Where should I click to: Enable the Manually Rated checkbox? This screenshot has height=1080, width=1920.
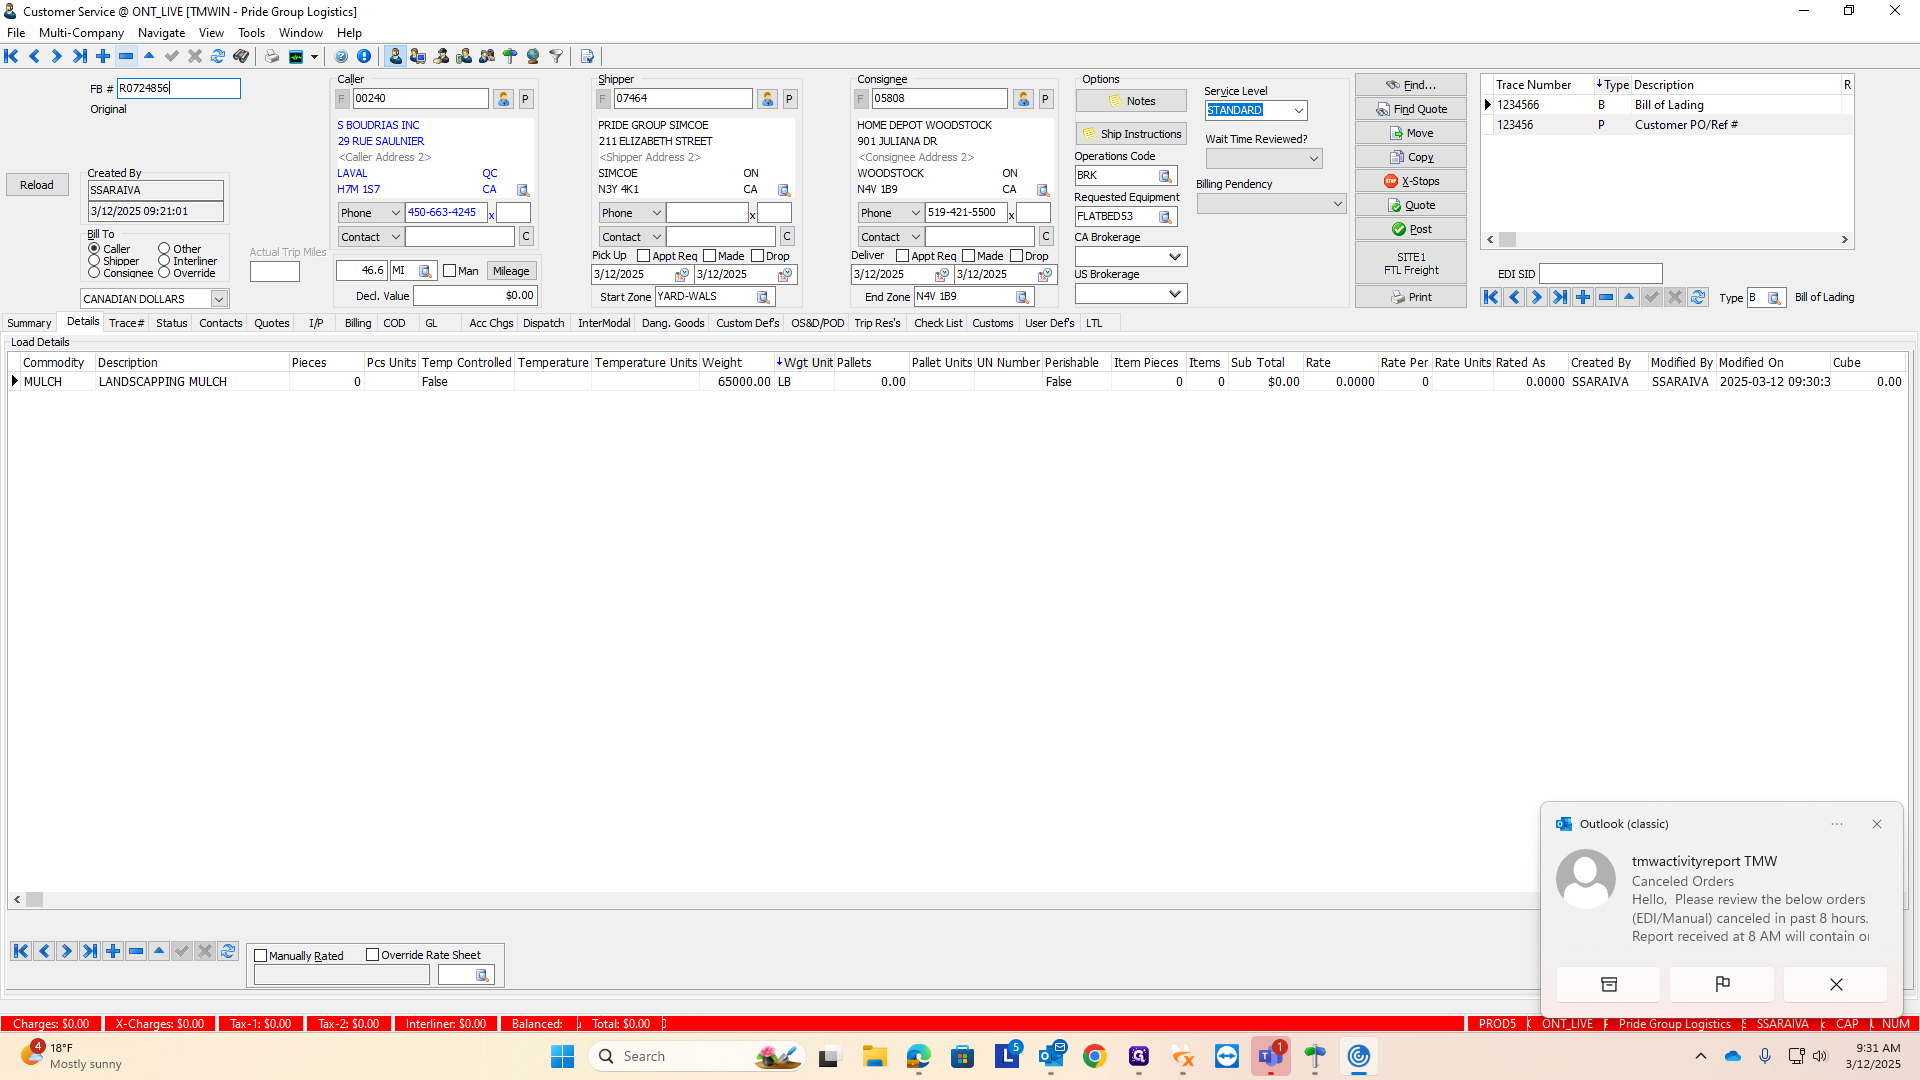261,956
